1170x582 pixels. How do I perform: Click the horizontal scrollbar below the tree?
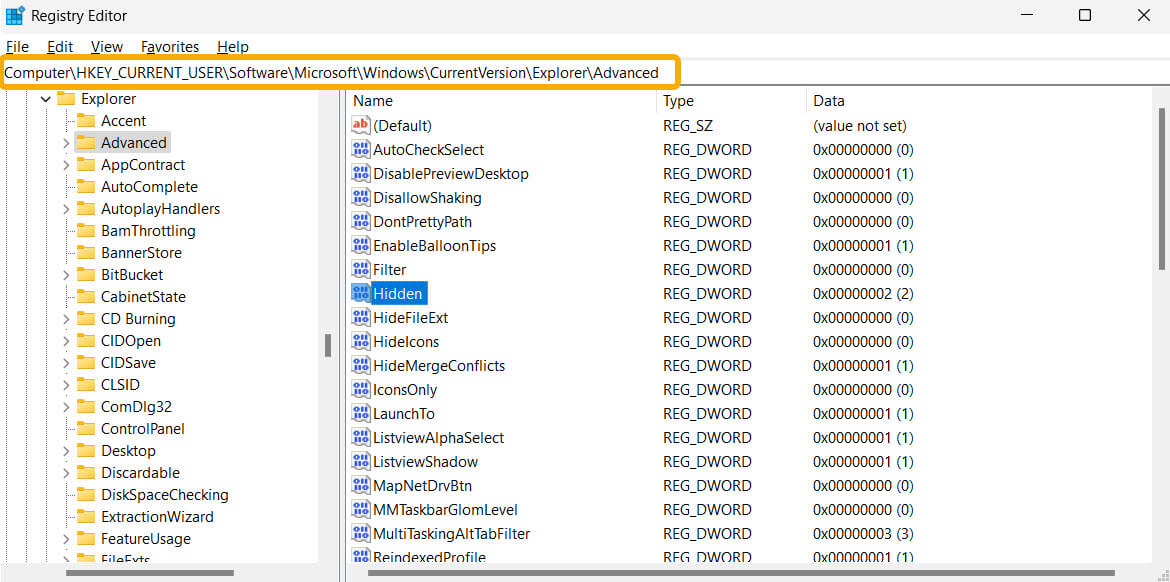[150, 573]
